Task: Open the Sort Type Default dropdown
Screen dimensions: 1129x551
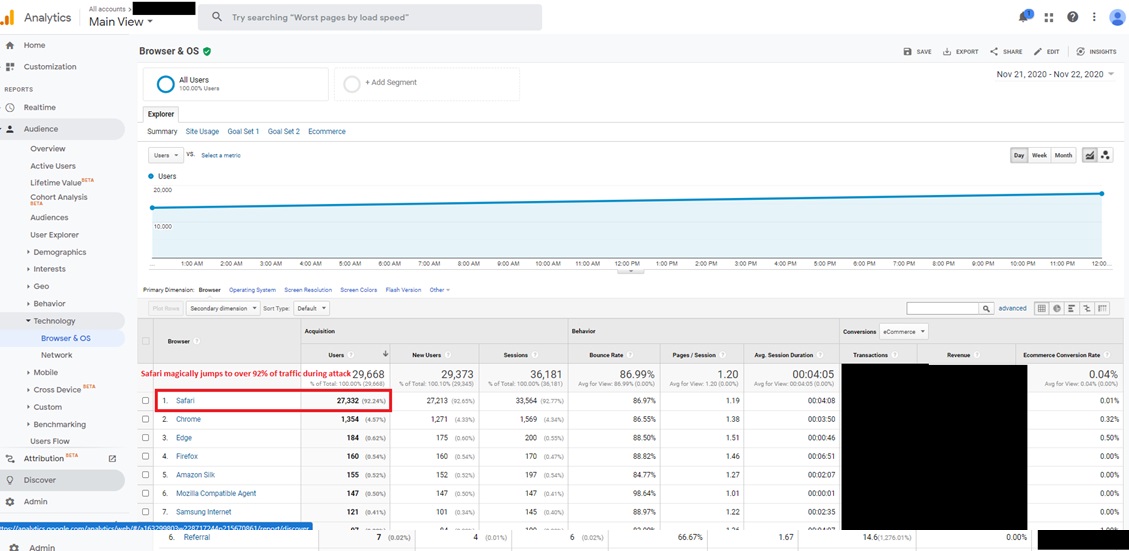Action: coord(312,308)
